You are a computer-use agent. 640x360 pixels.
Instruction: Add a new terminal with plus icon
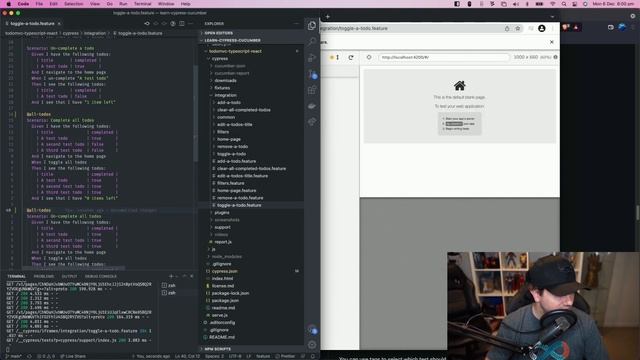click(171, 276)
